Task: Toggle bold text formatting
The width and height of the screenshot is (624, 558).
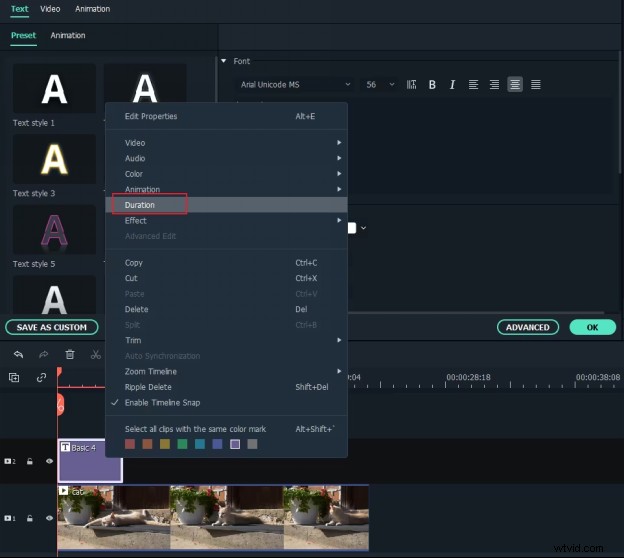Action: tap(432, 84)
